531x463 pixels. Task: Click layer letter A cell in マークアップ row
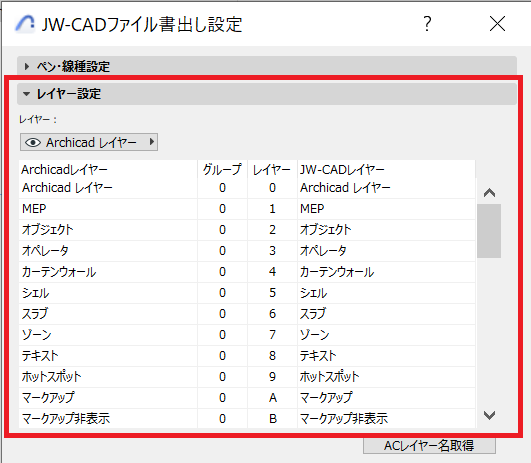click(x=272, y=398)
